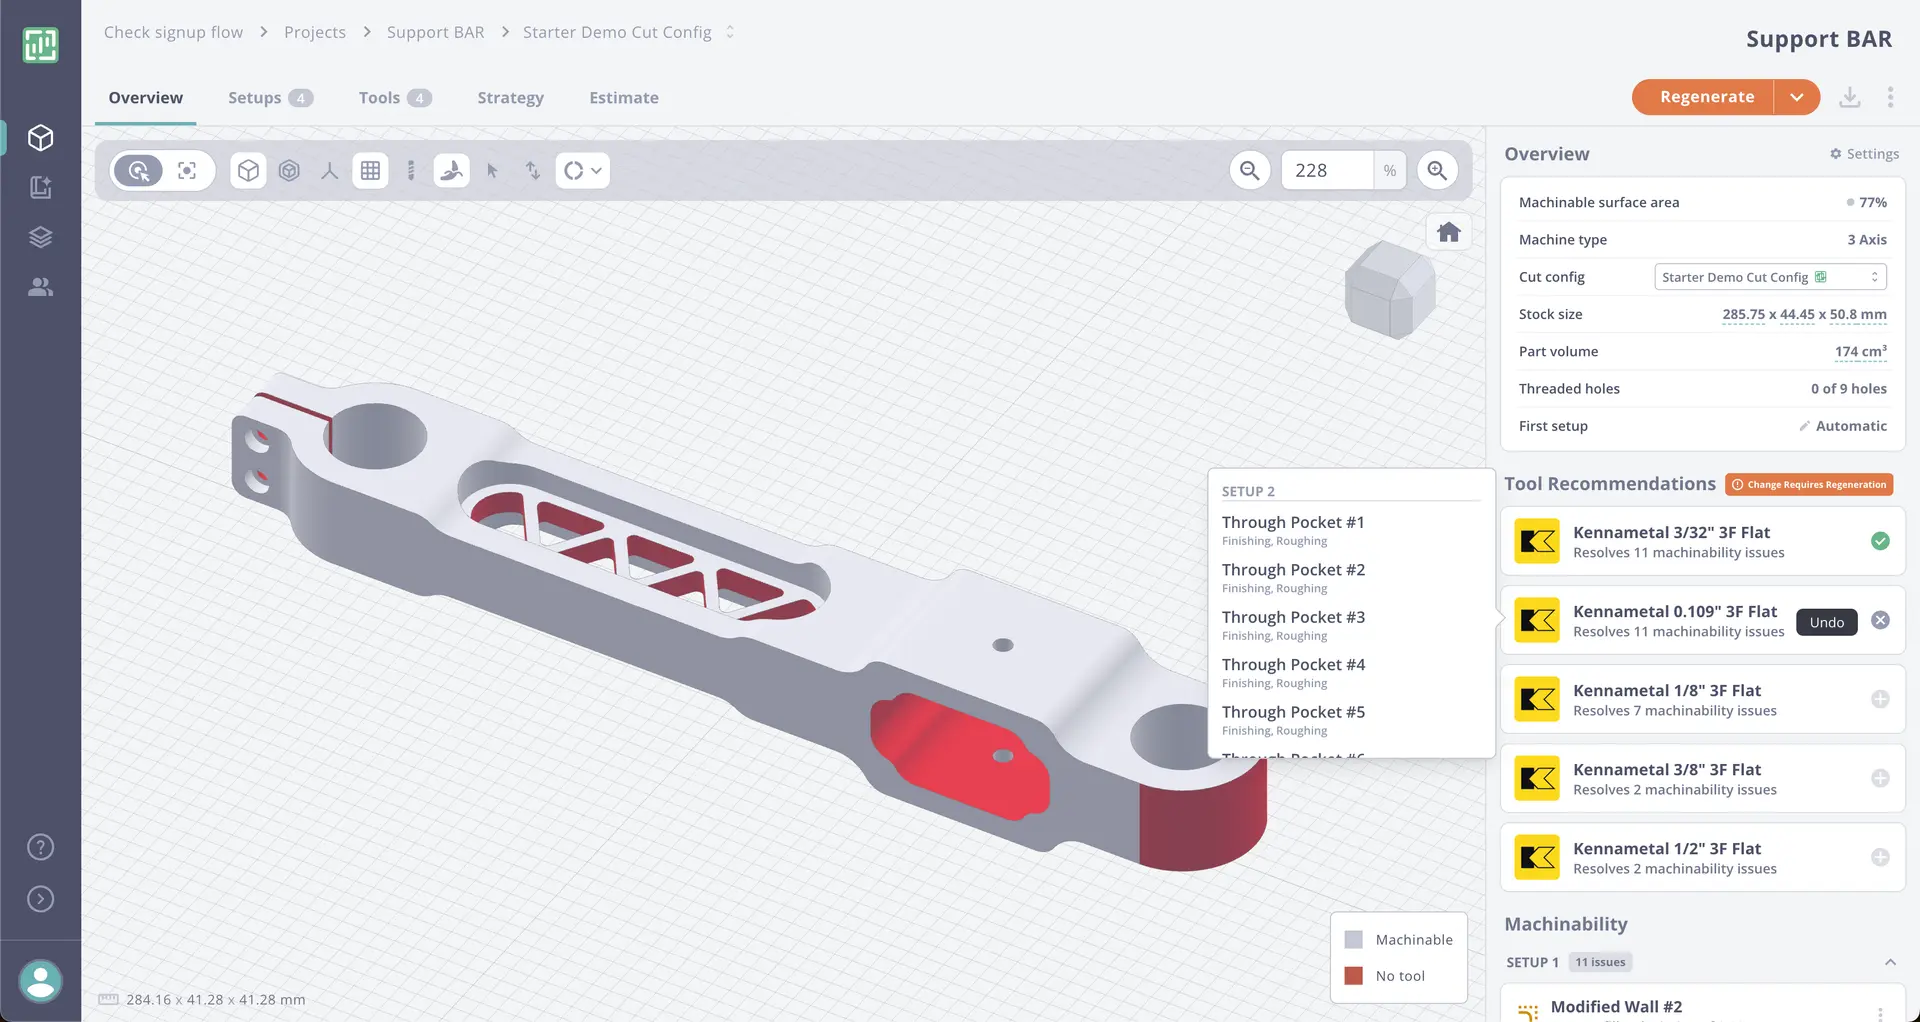Remove the Kennametal 0.109" 3F Flat tool
The width and height of the screenshot is (1920, 1022).
point(1880,620)
